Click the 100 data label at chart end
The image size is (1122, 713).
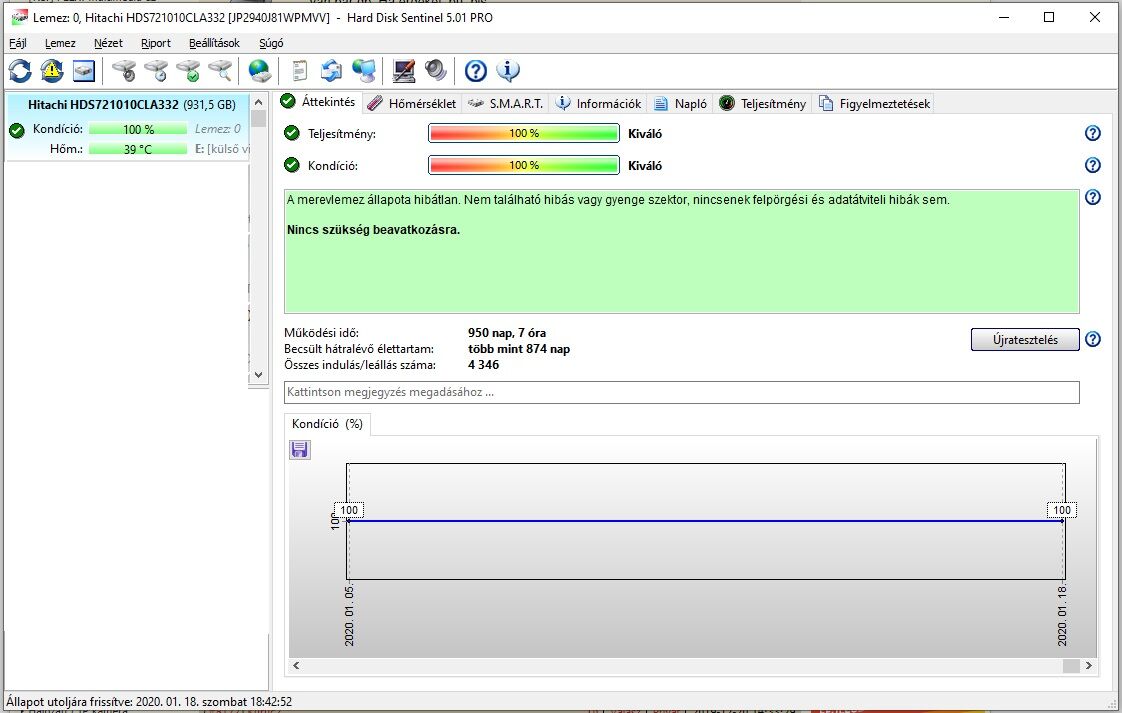coord(1062,510)
